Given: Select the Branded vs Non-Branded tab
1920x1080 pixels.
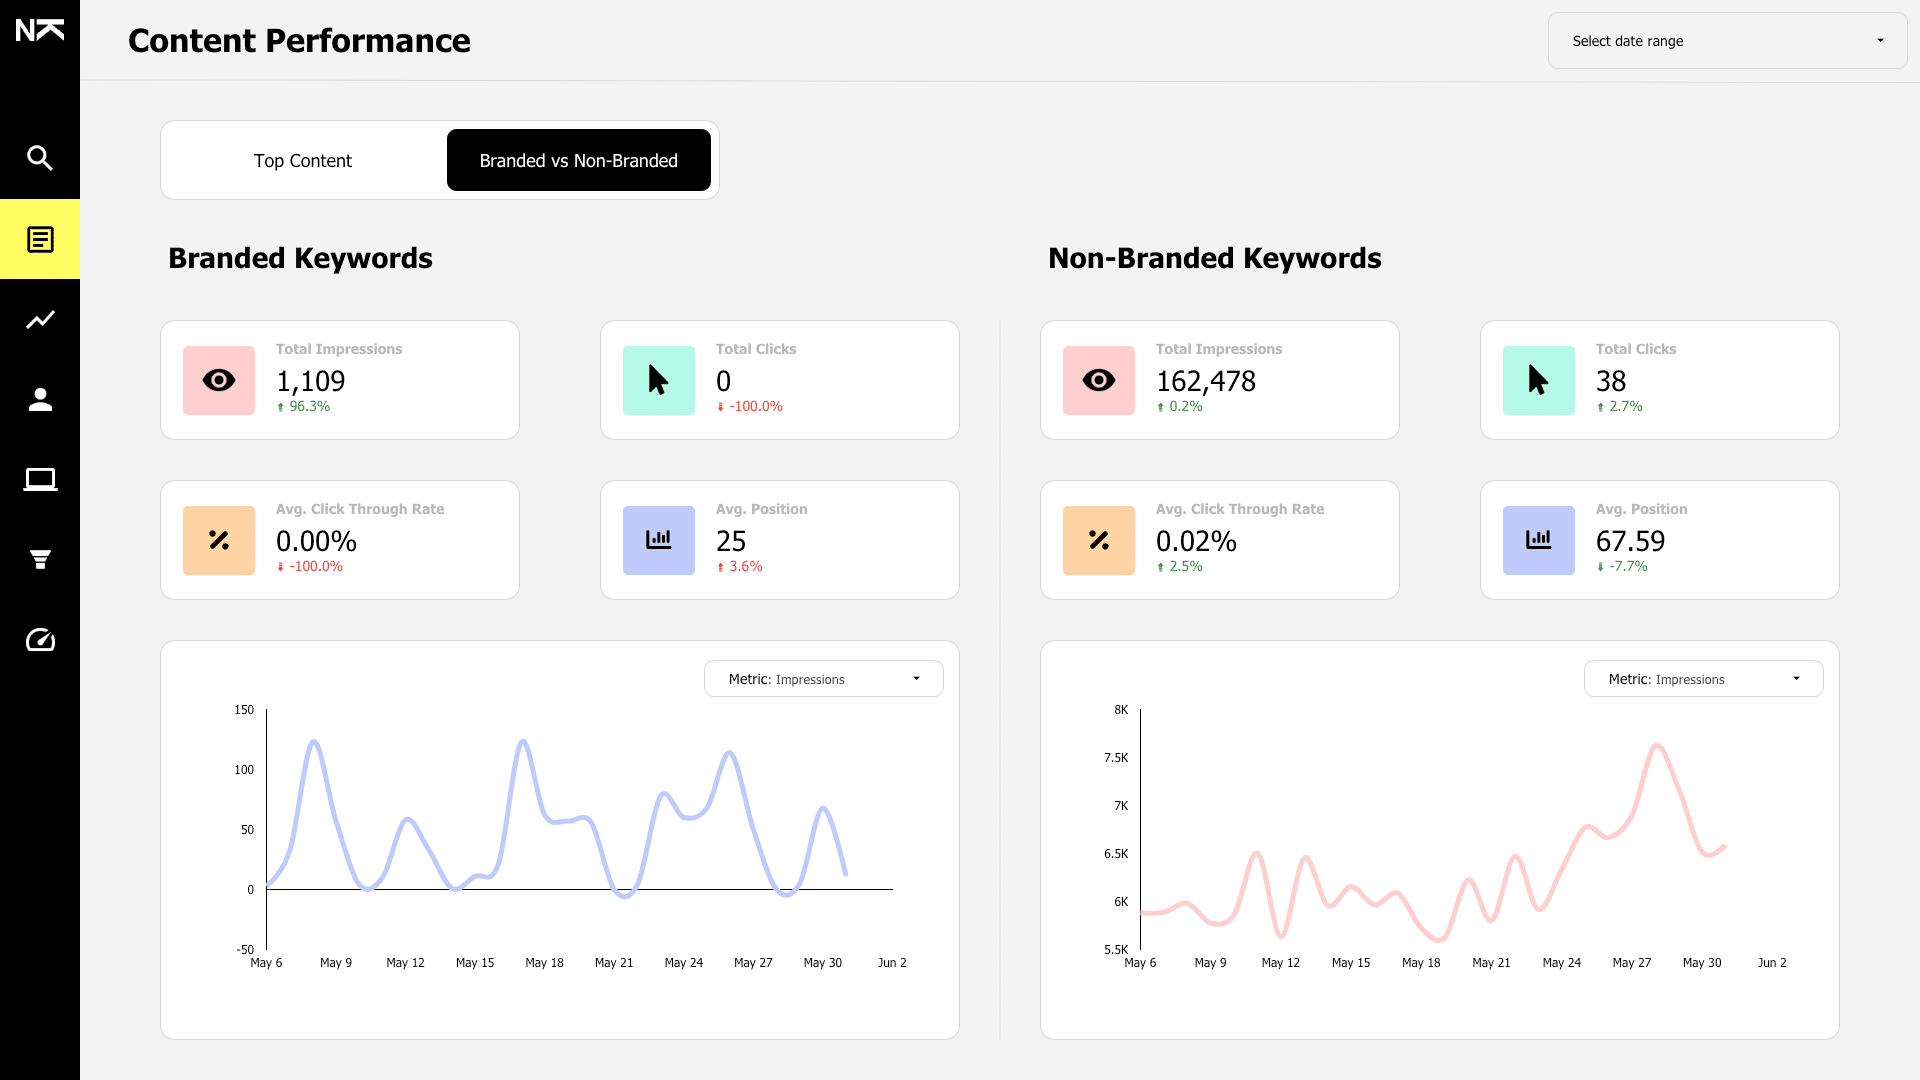Looking at the screenshot, I should [578, 160].
